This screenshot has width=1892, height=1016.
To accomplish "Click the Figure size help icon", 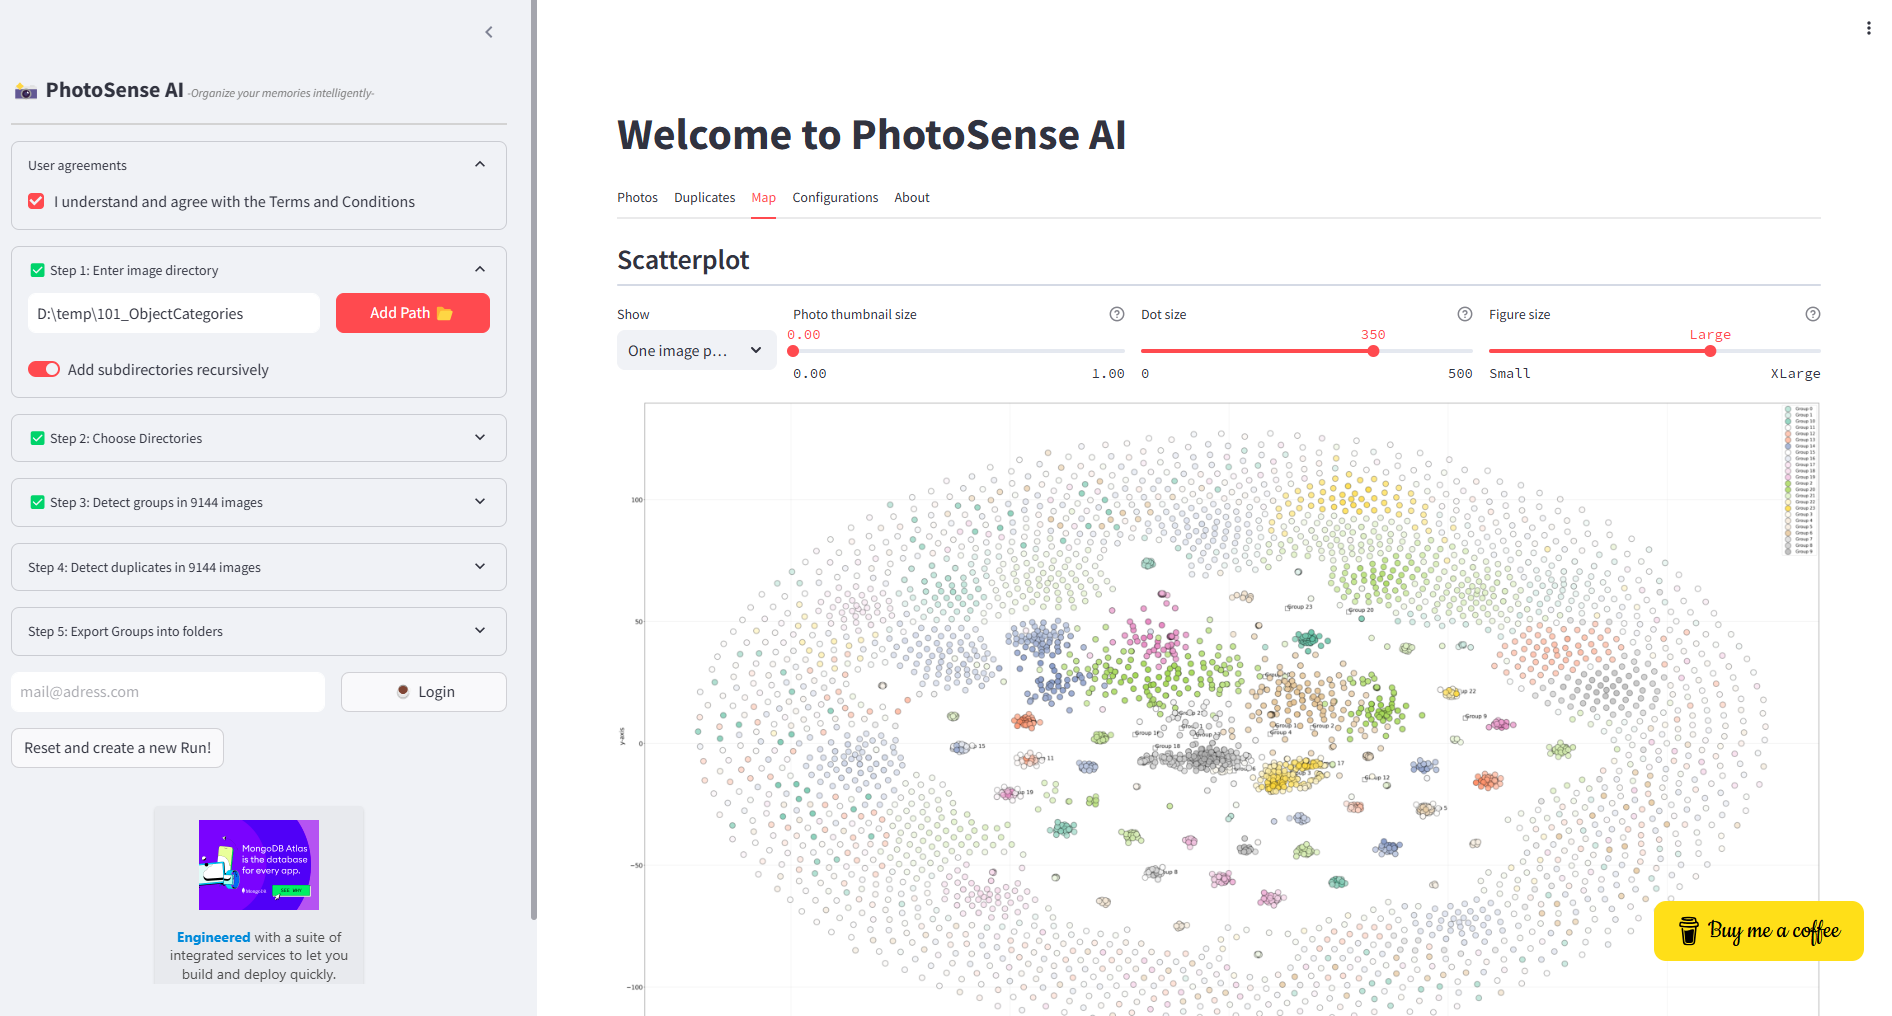I will (1813, 314).
